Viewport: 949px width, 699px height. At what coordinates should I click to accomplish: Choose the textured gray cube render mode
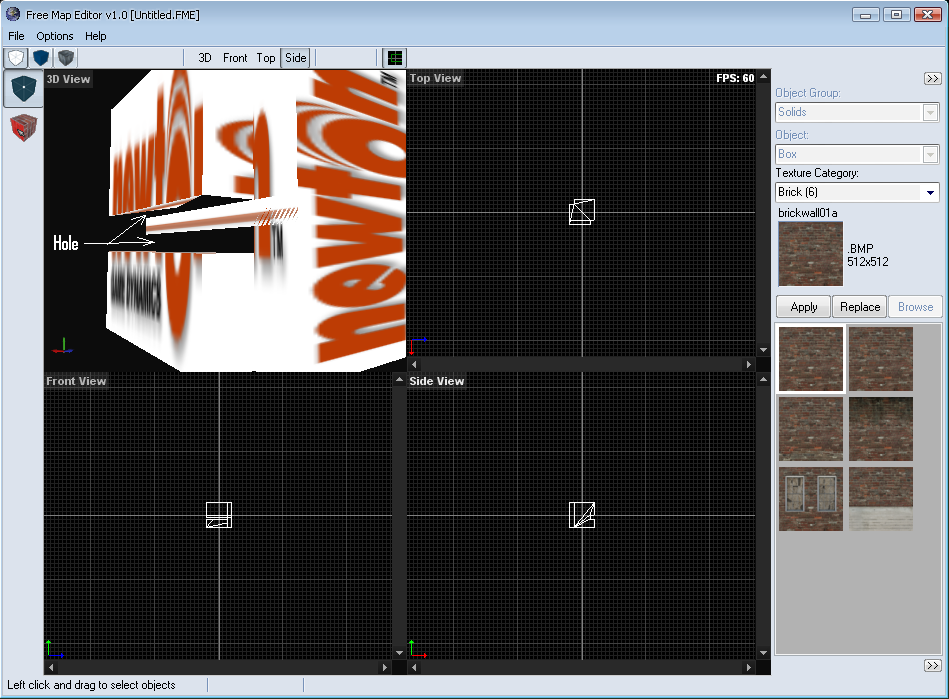(66, 58)
